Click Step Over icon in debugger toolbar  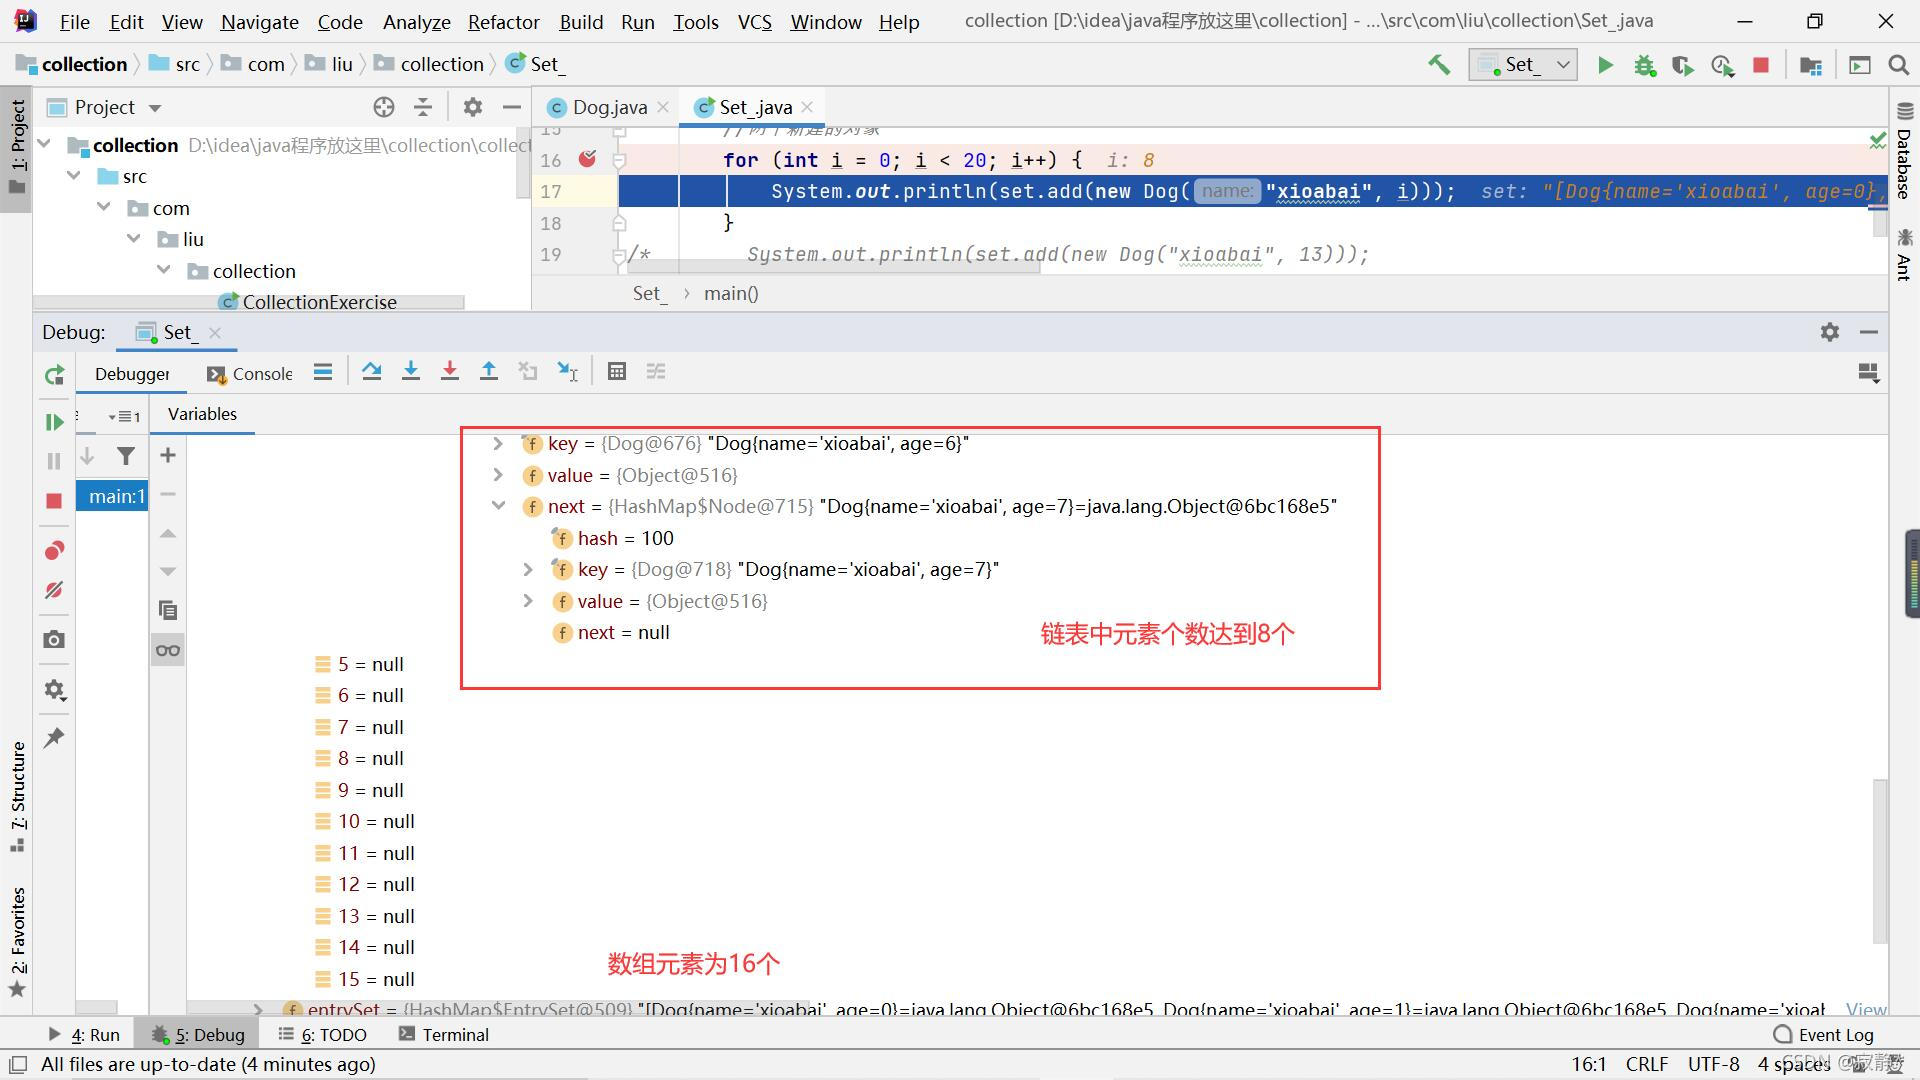click(x=371, y=372)
